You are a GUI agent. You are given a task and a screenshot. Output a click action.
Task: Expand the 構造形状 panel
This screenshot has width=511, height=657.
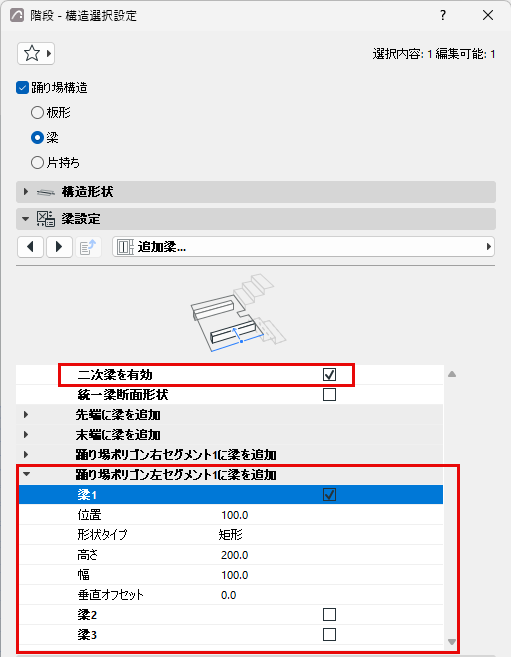pos(26,192)
